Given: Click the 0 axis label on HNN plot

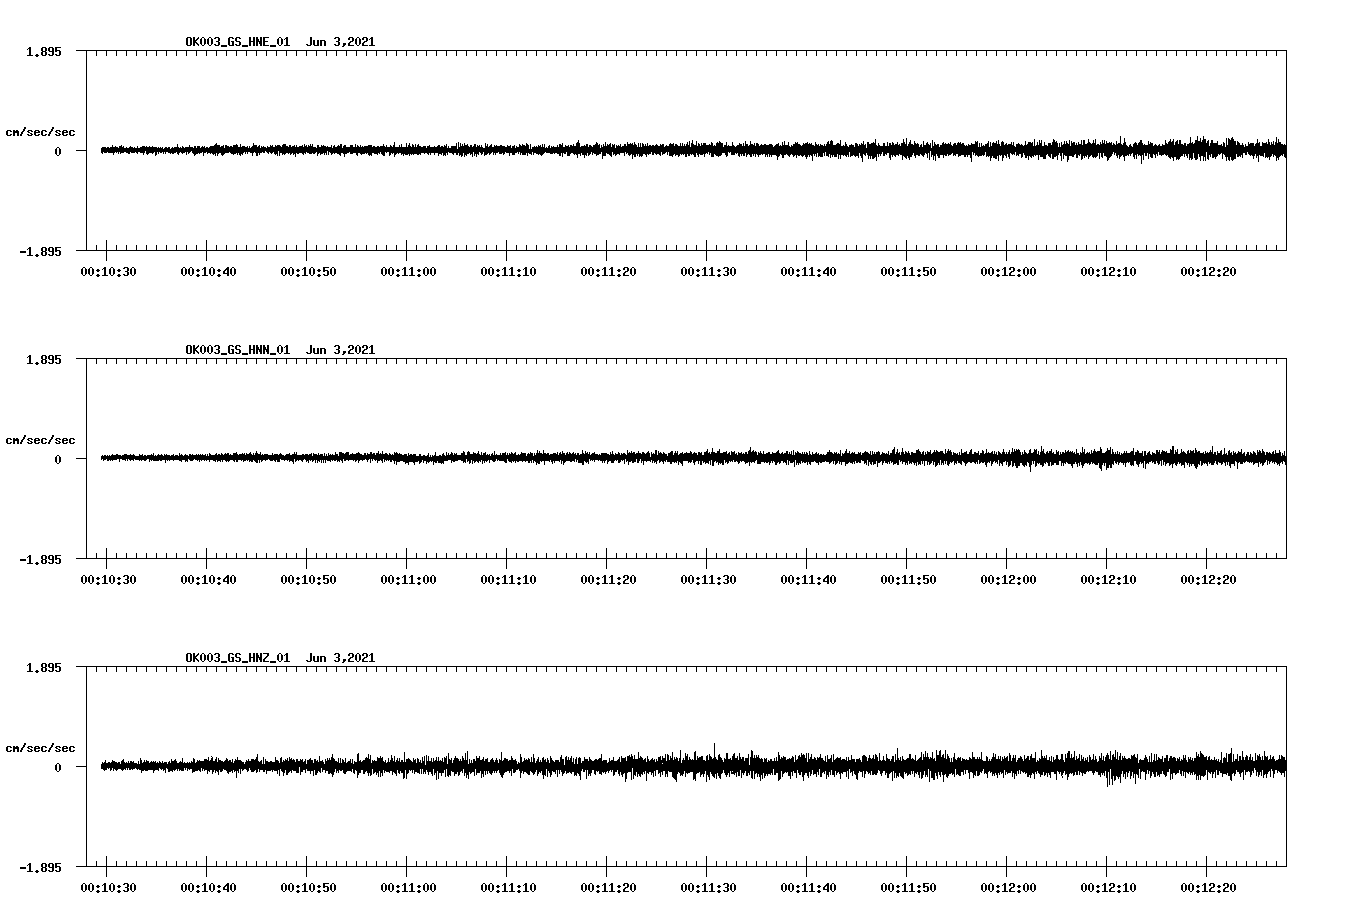Looking at the screenshot, I should tap(58, 459).
